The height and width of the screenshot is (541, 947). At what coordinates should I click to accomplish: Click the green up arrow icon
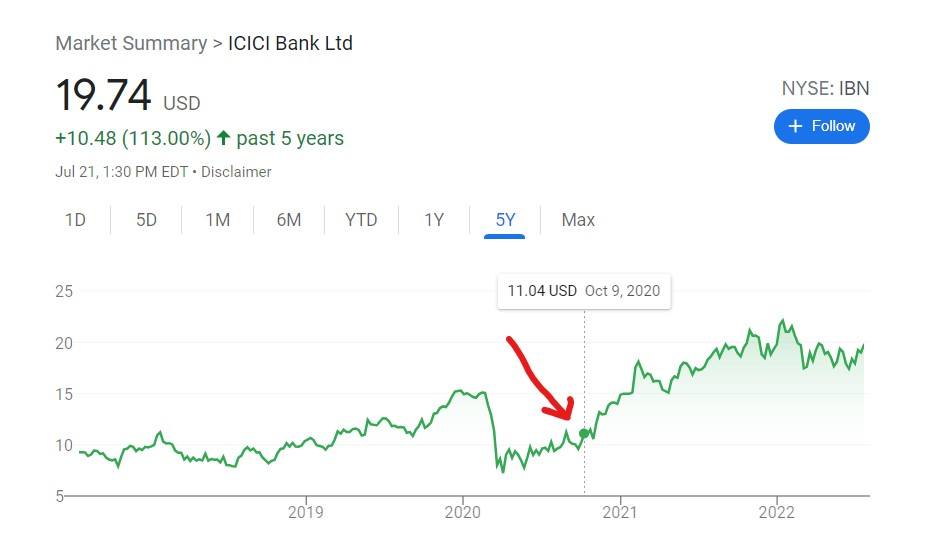point(223,138)
